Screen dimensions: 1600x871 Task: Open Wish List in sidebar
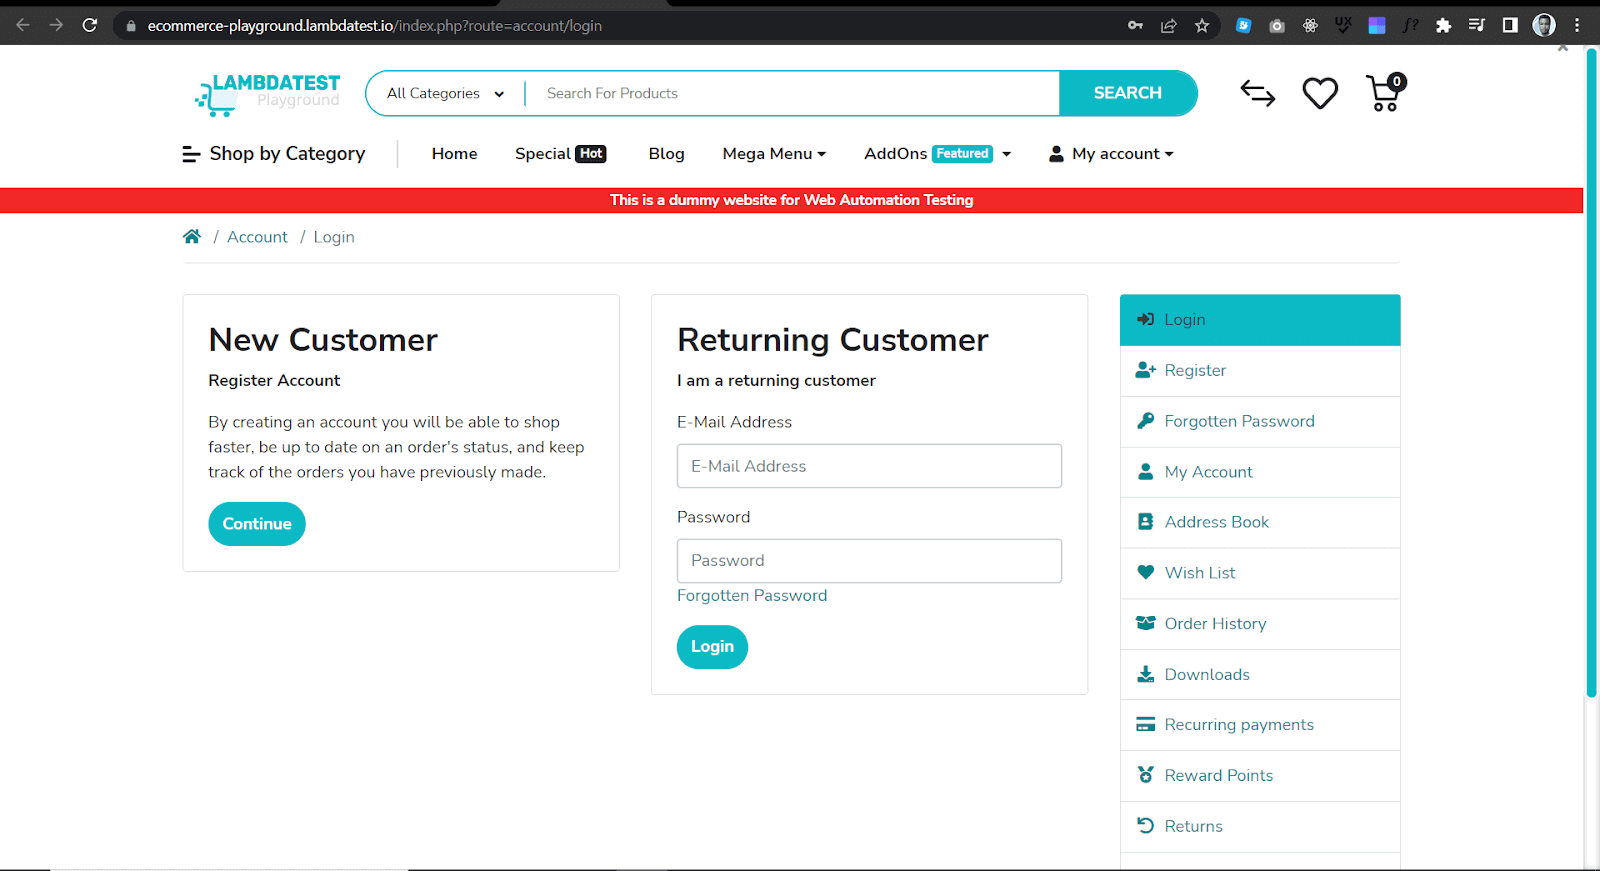click(x=1260, y=573)
